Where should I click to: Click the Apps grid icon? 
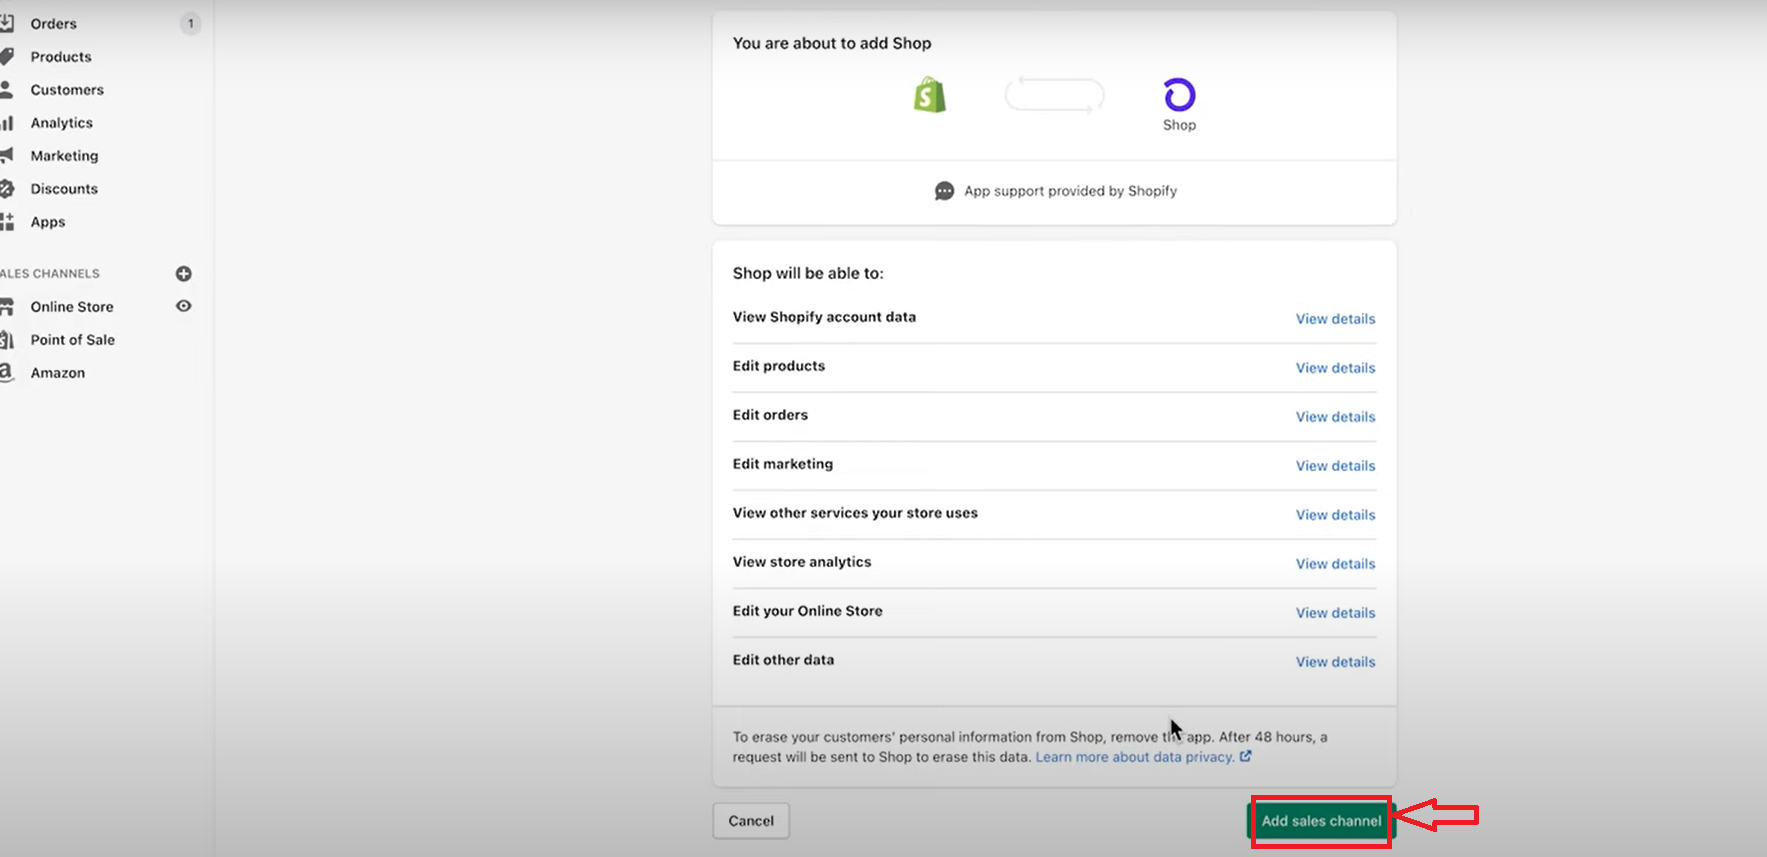pyautogui.click(x=6, y=221)
